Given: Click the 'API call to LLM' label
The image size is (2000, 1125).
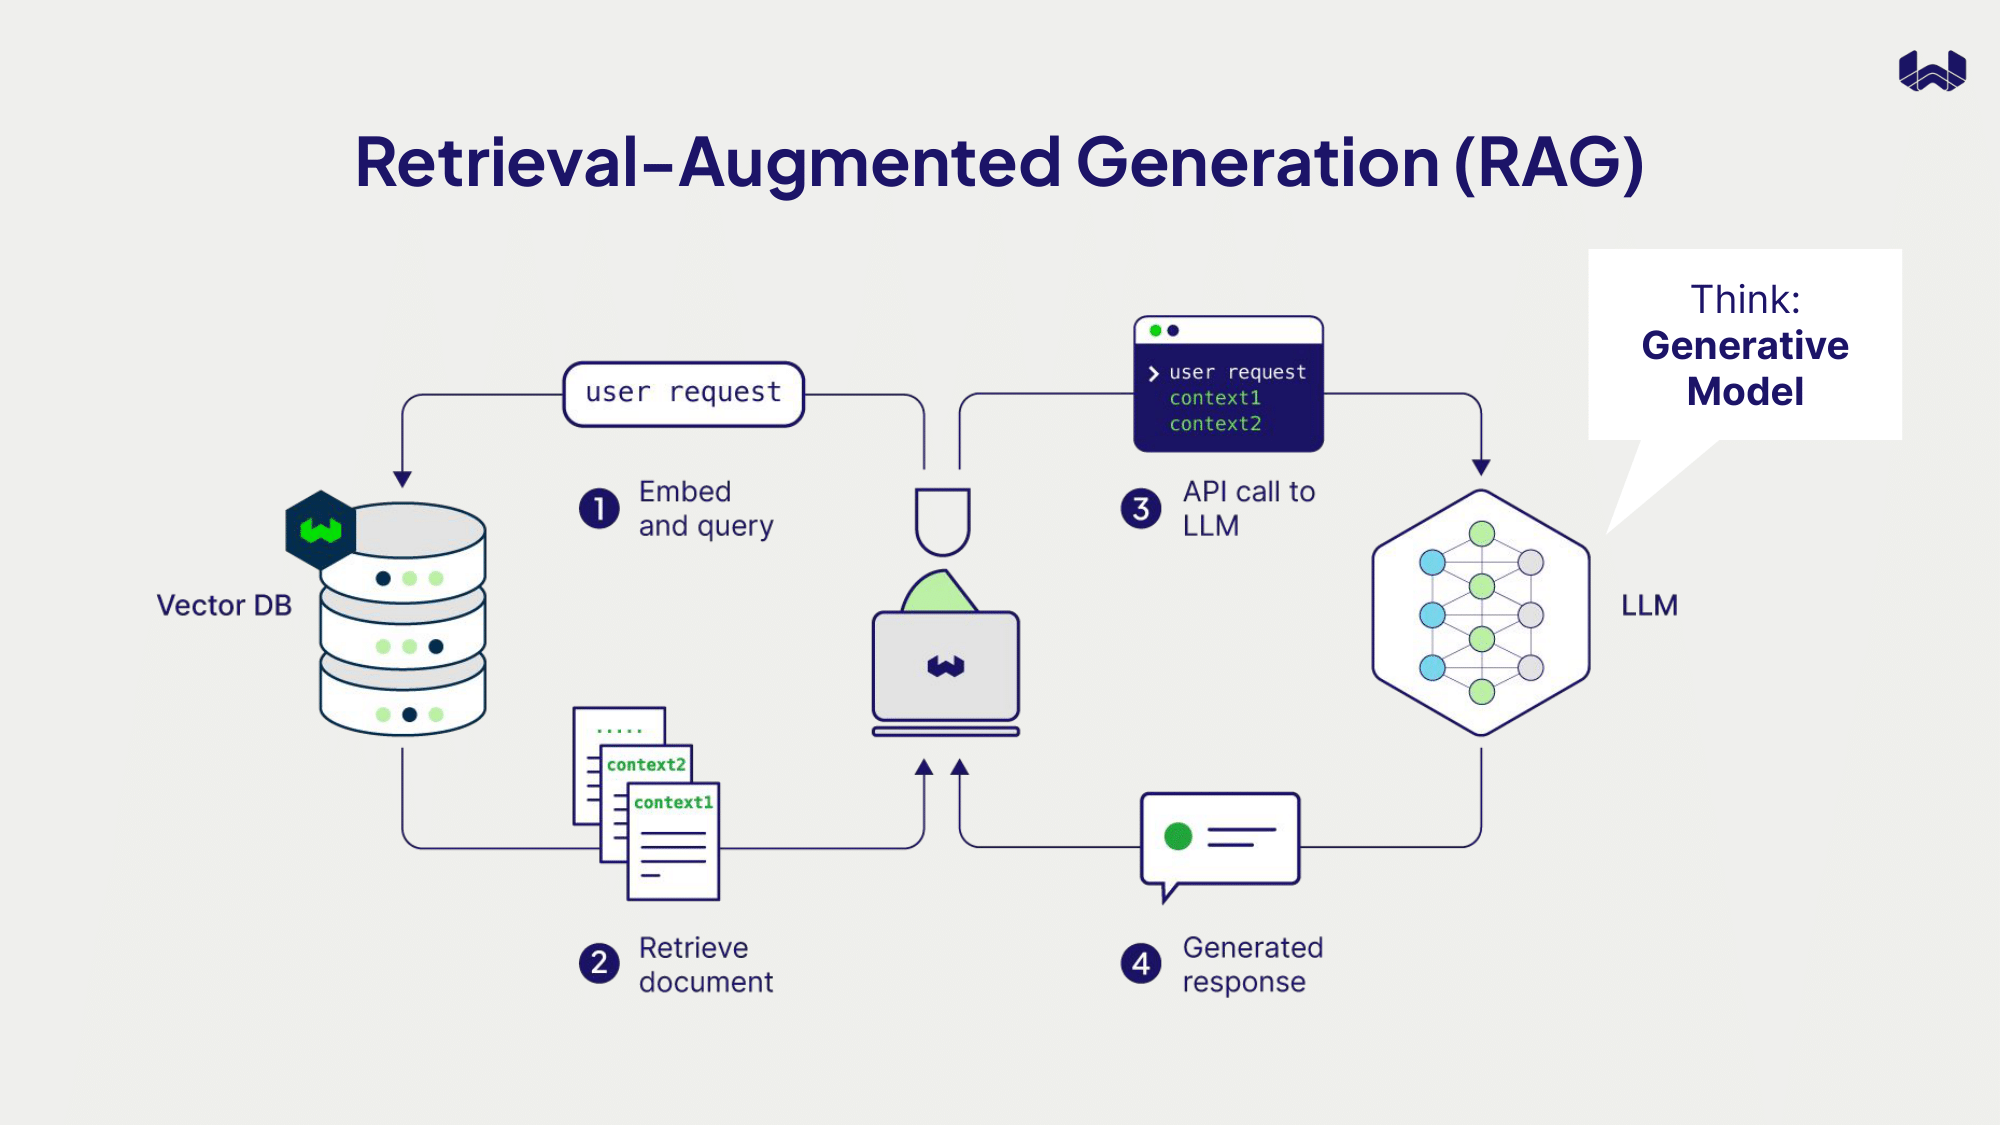Looking at the screenshot, I should [1249, 509].
